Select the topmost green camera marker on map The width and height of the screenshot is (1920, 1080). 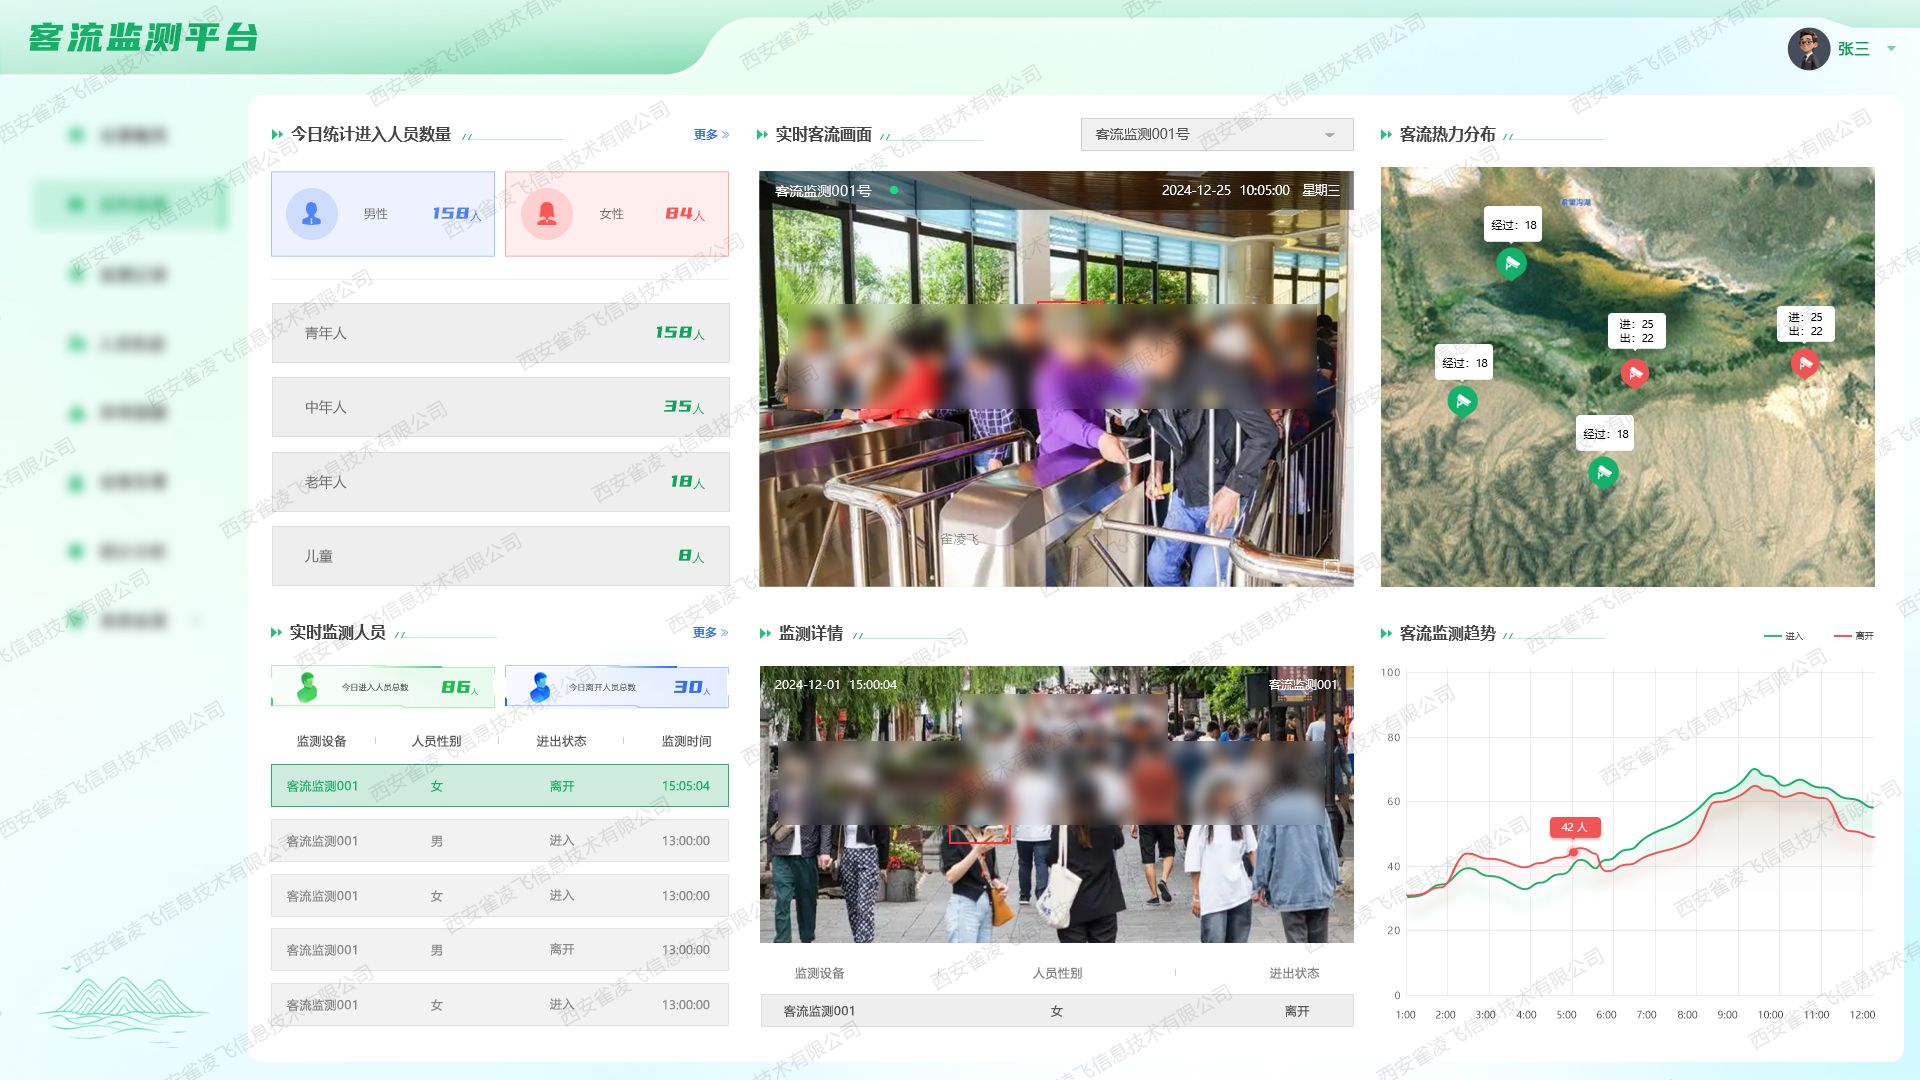pyautogui.click(x=1511, y=263)
